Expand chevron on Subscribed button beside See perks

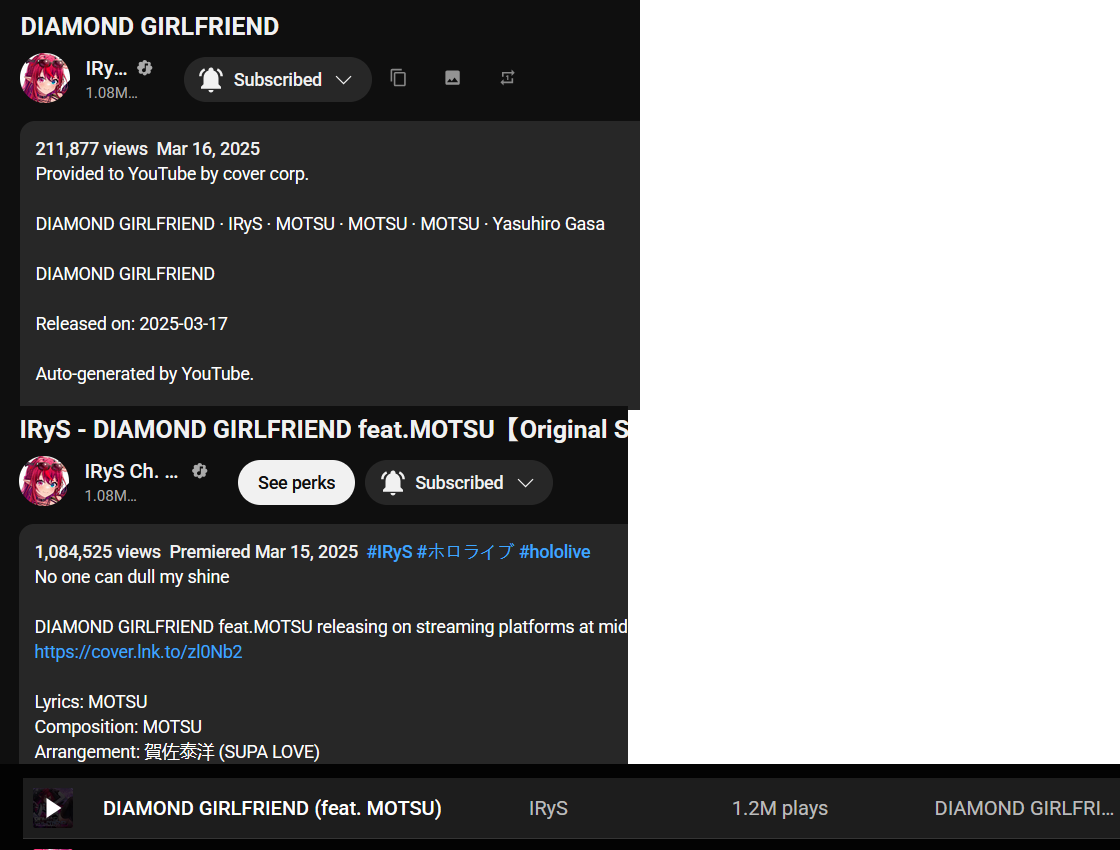[x=526, y=483]
